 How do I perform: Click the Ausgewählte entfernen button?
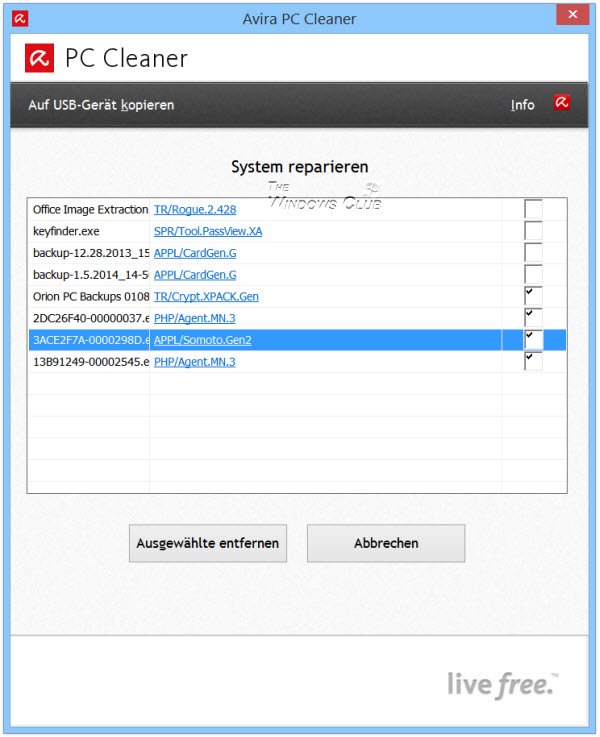(x=208, y=543)
